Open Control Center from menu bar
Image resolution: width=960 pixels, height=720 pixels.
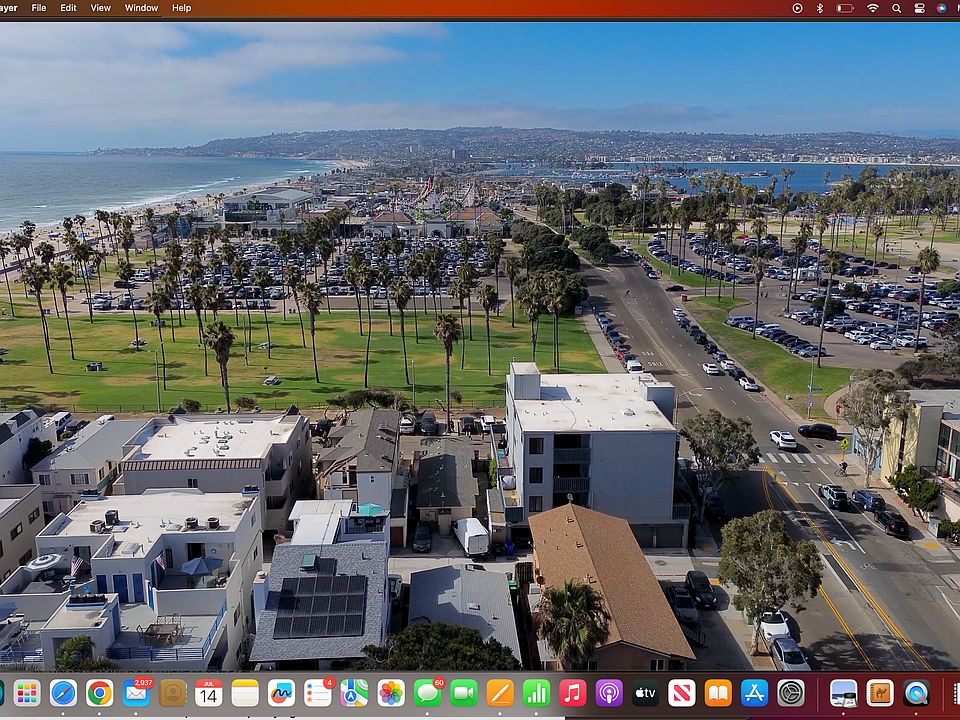click(919, 7)
